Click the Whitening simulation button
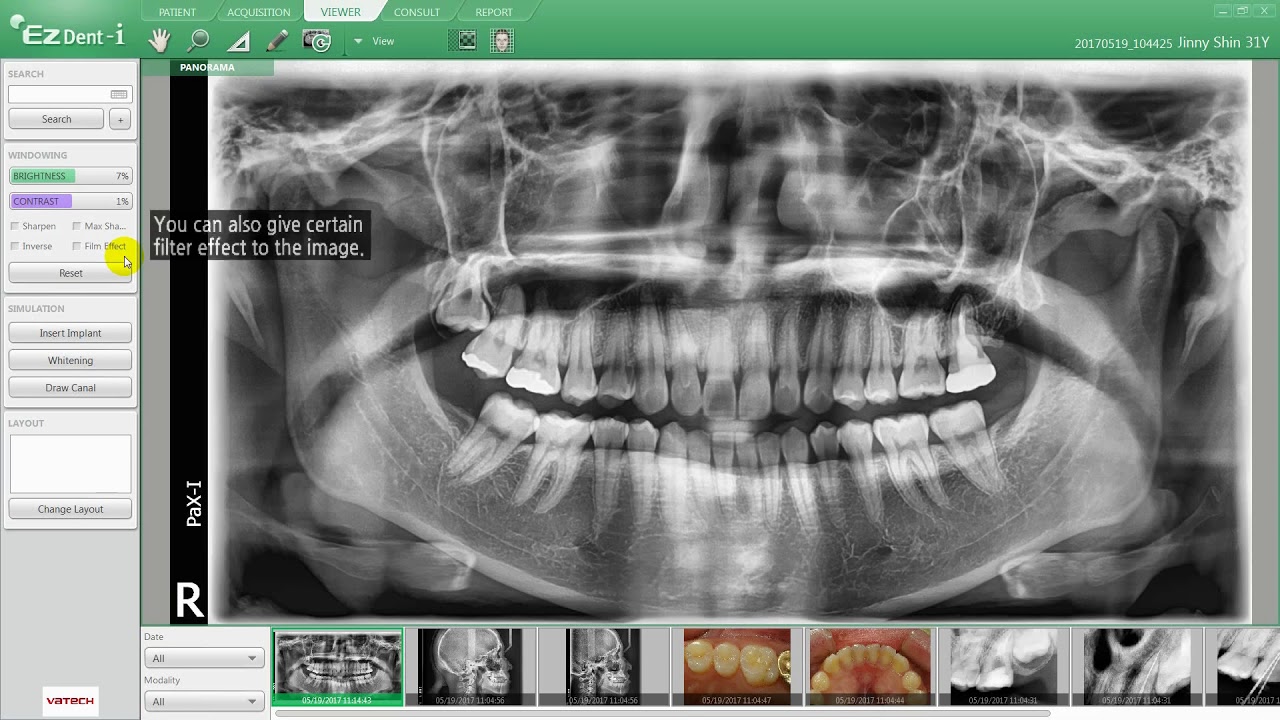The height and width of the screenshot is (720, 1280). point(70,360)
